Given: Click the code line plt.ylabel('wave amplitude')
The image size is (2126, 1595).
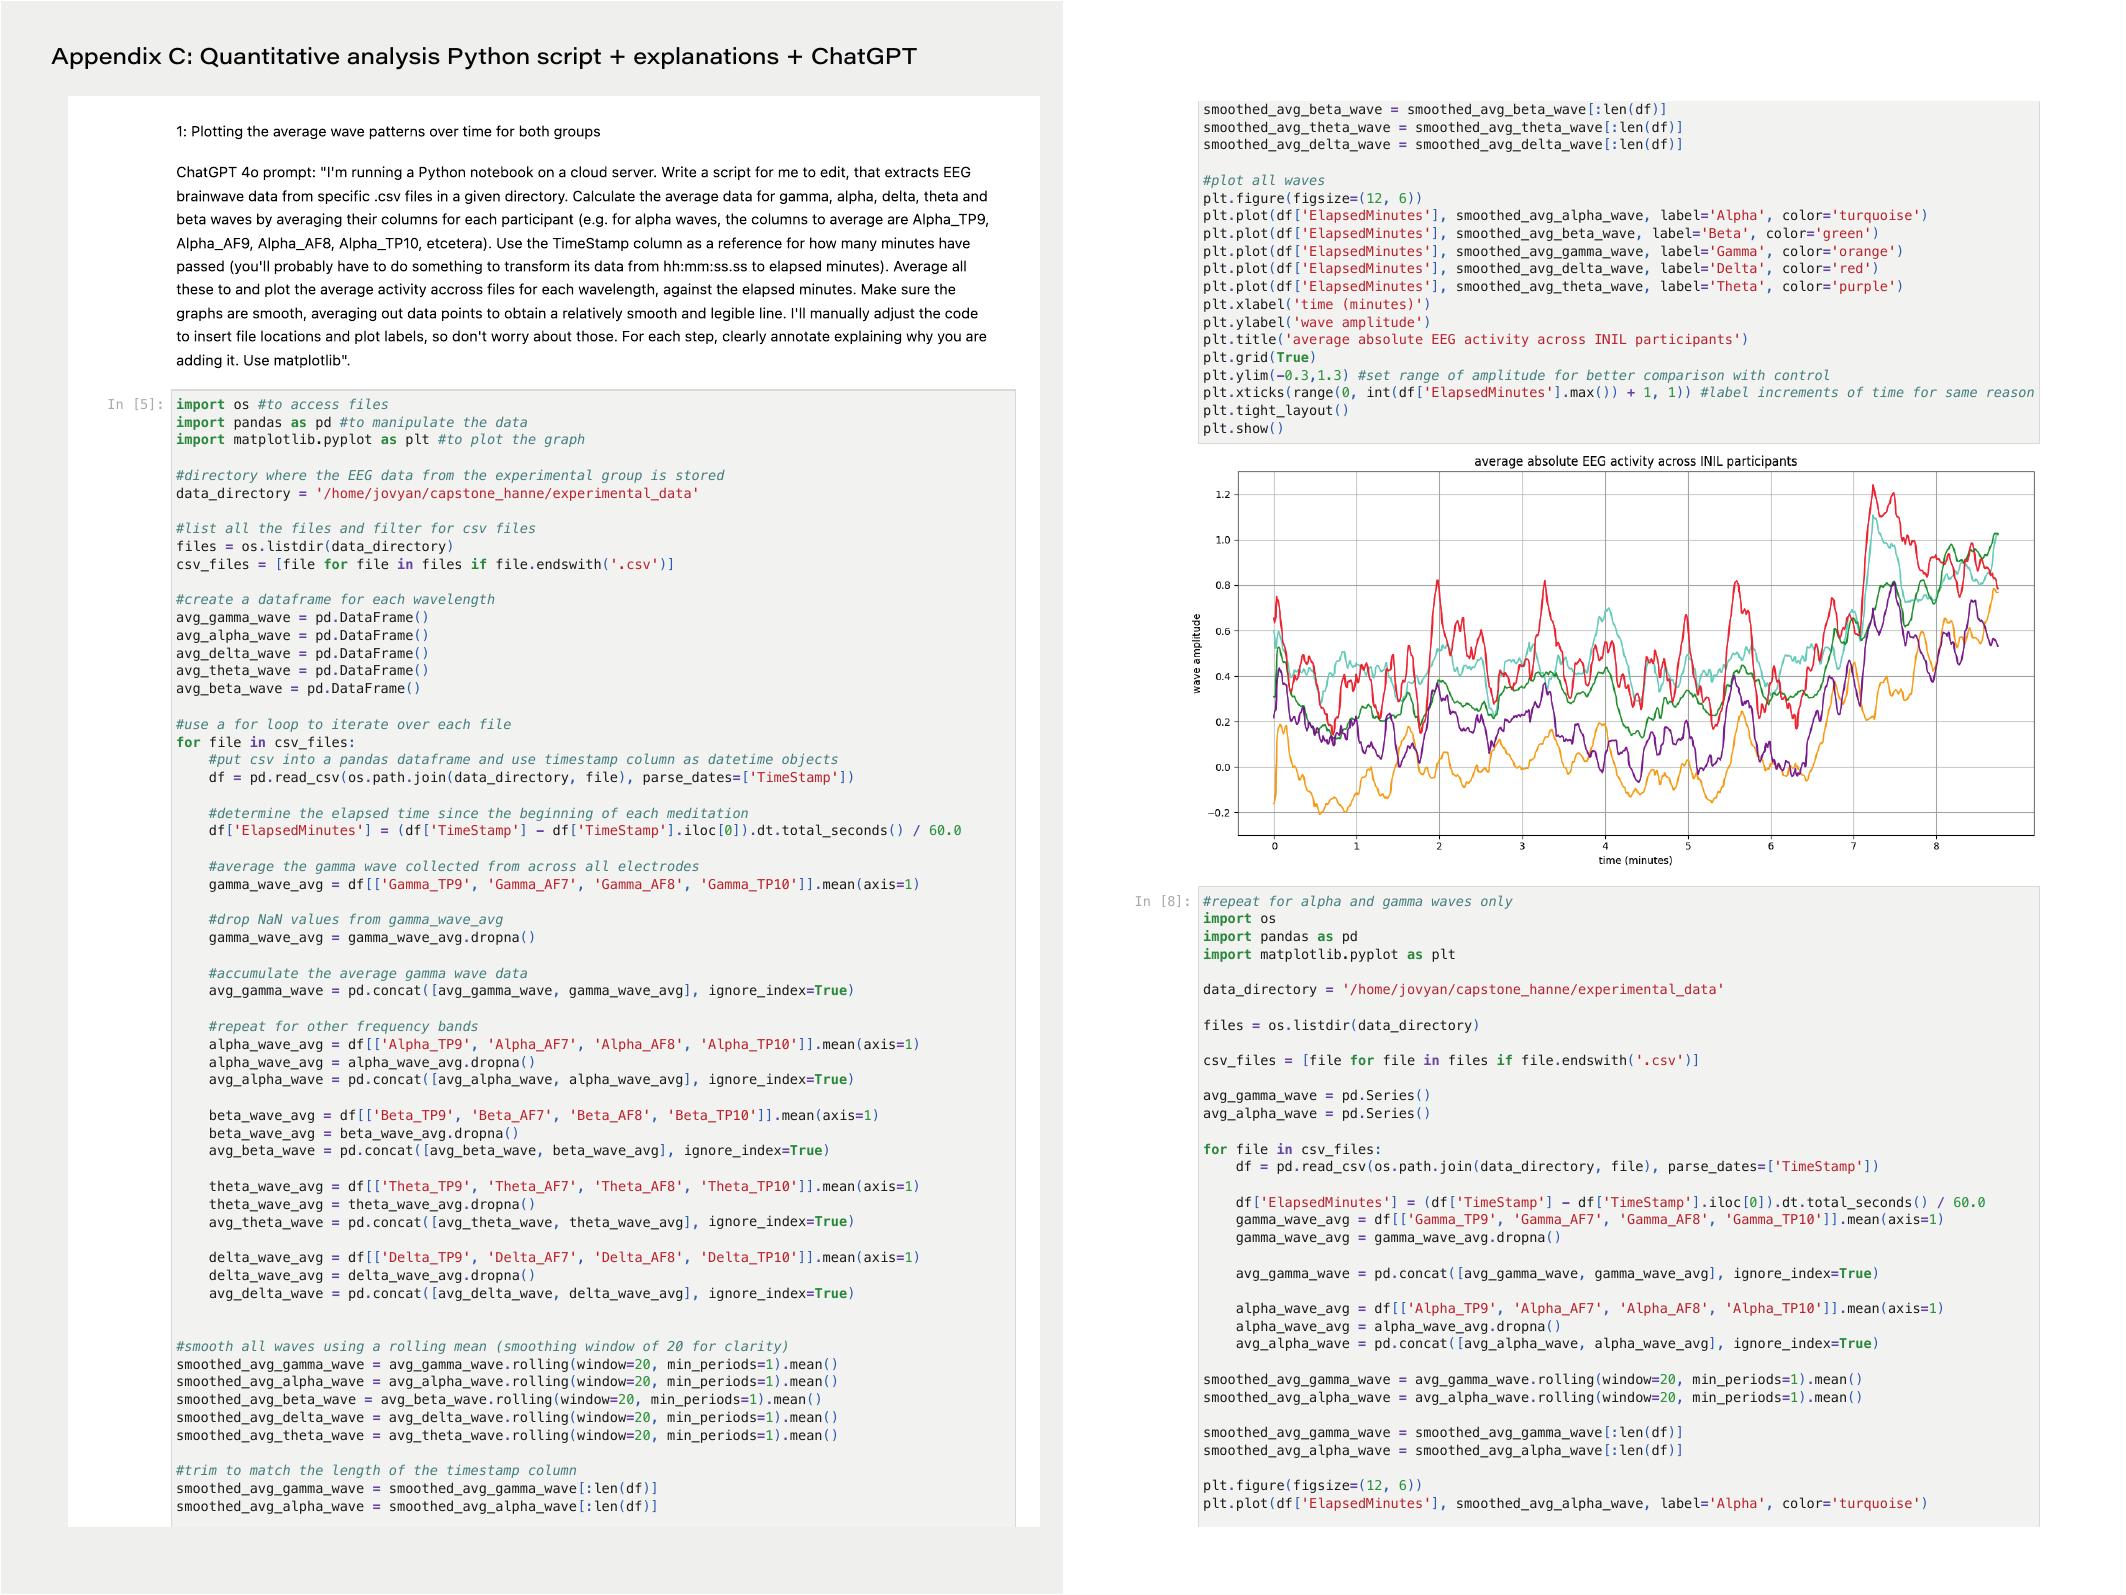Looking at the screenshot, I should point(1317,322).
